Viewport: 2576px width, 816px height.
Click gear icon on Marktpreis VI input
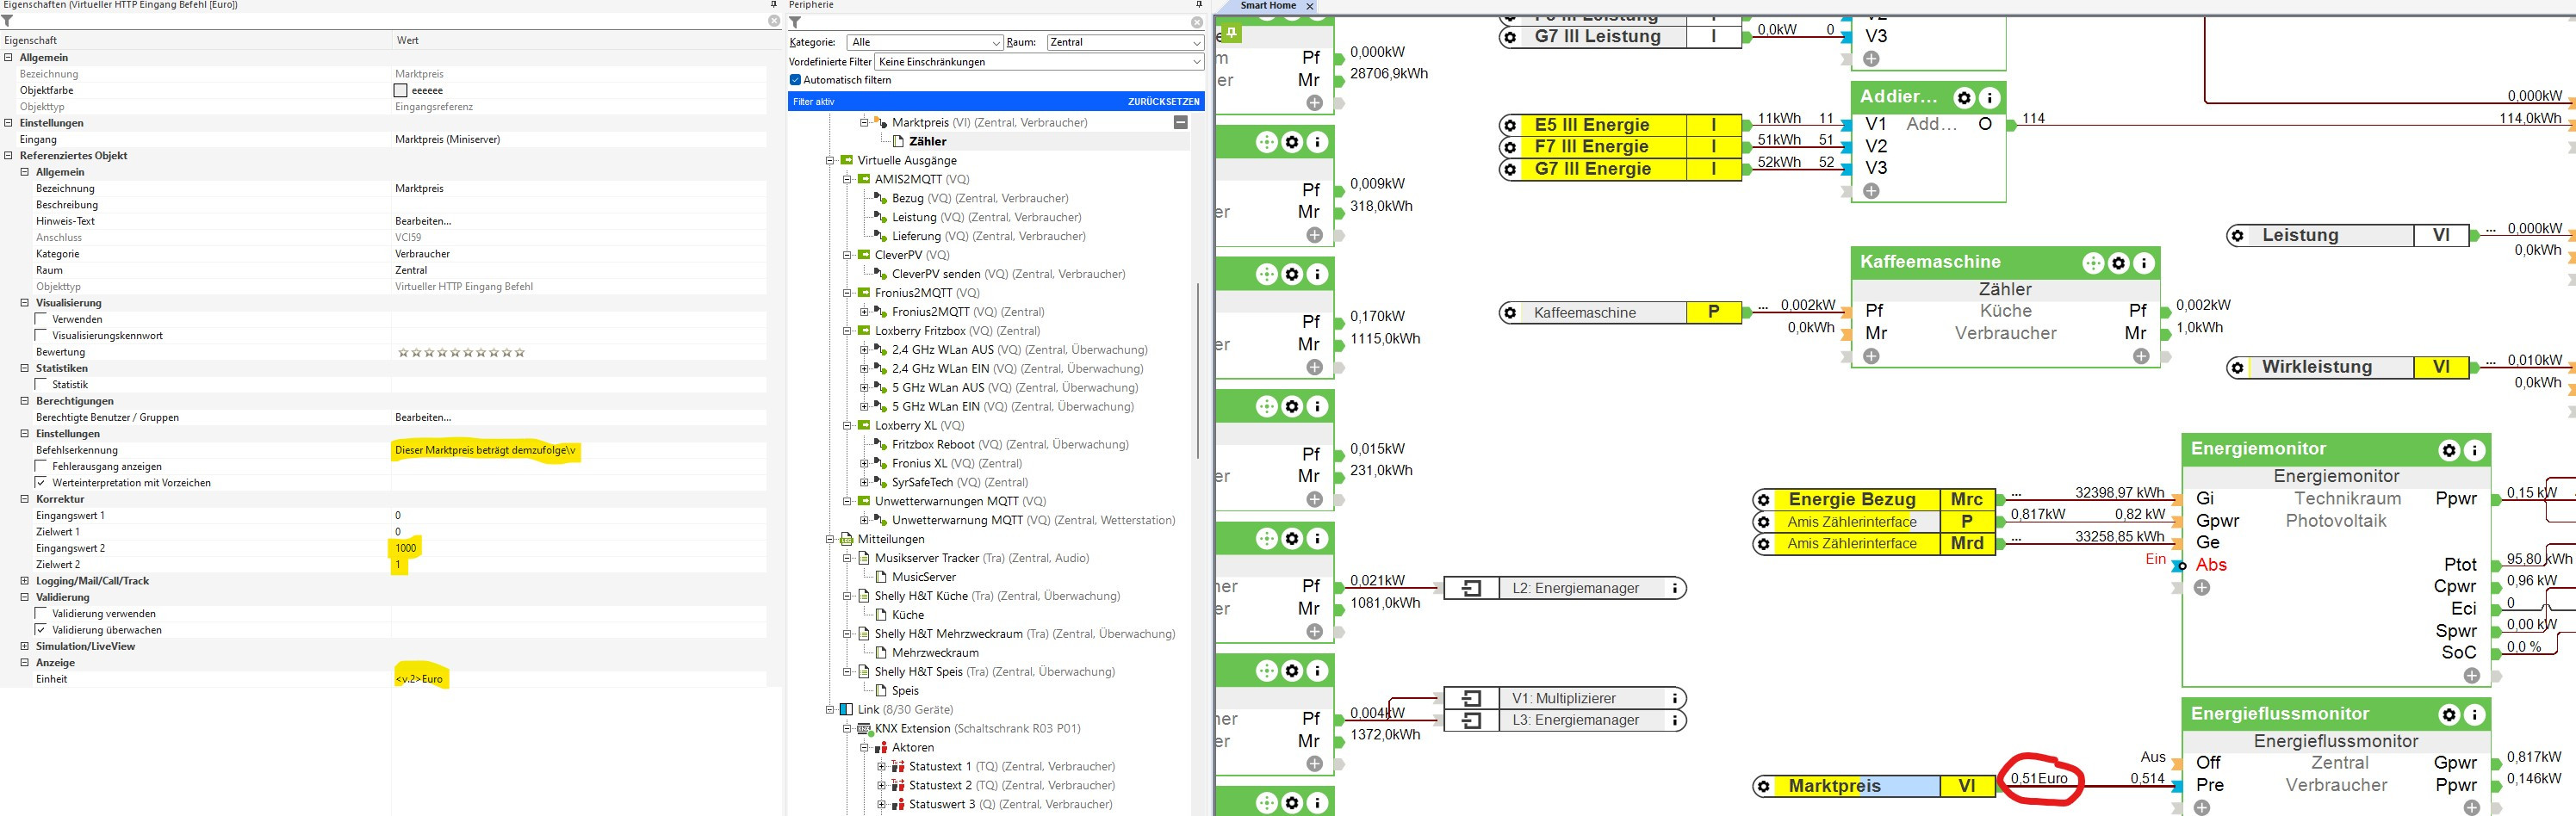coord(1764,787)
